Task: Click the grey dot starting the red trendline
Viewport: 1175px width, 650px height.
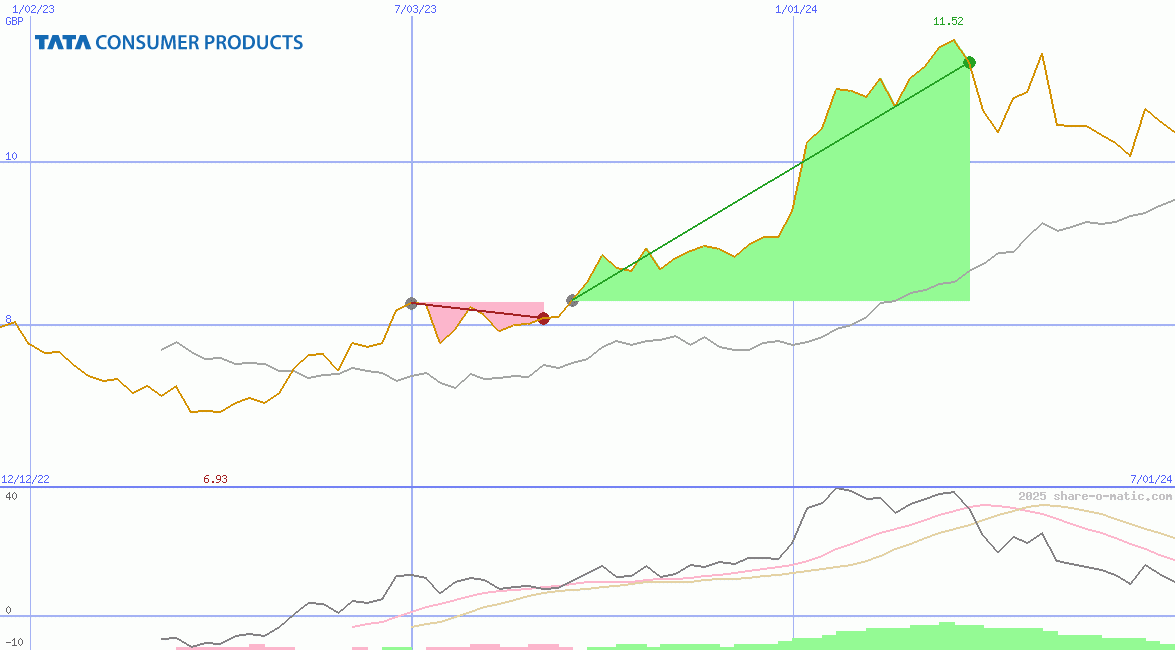Action: (411, 303)
